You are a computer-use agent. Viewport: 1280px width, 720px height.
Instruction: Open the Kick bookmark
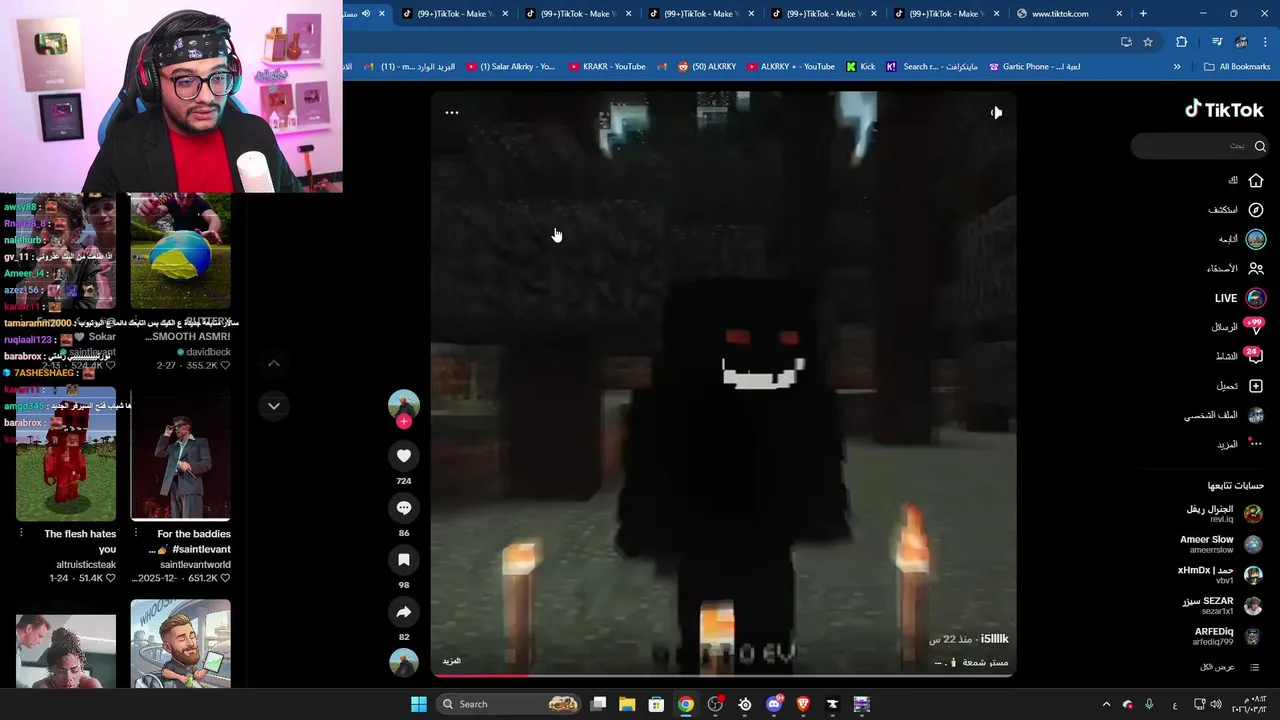pos(860,67)
